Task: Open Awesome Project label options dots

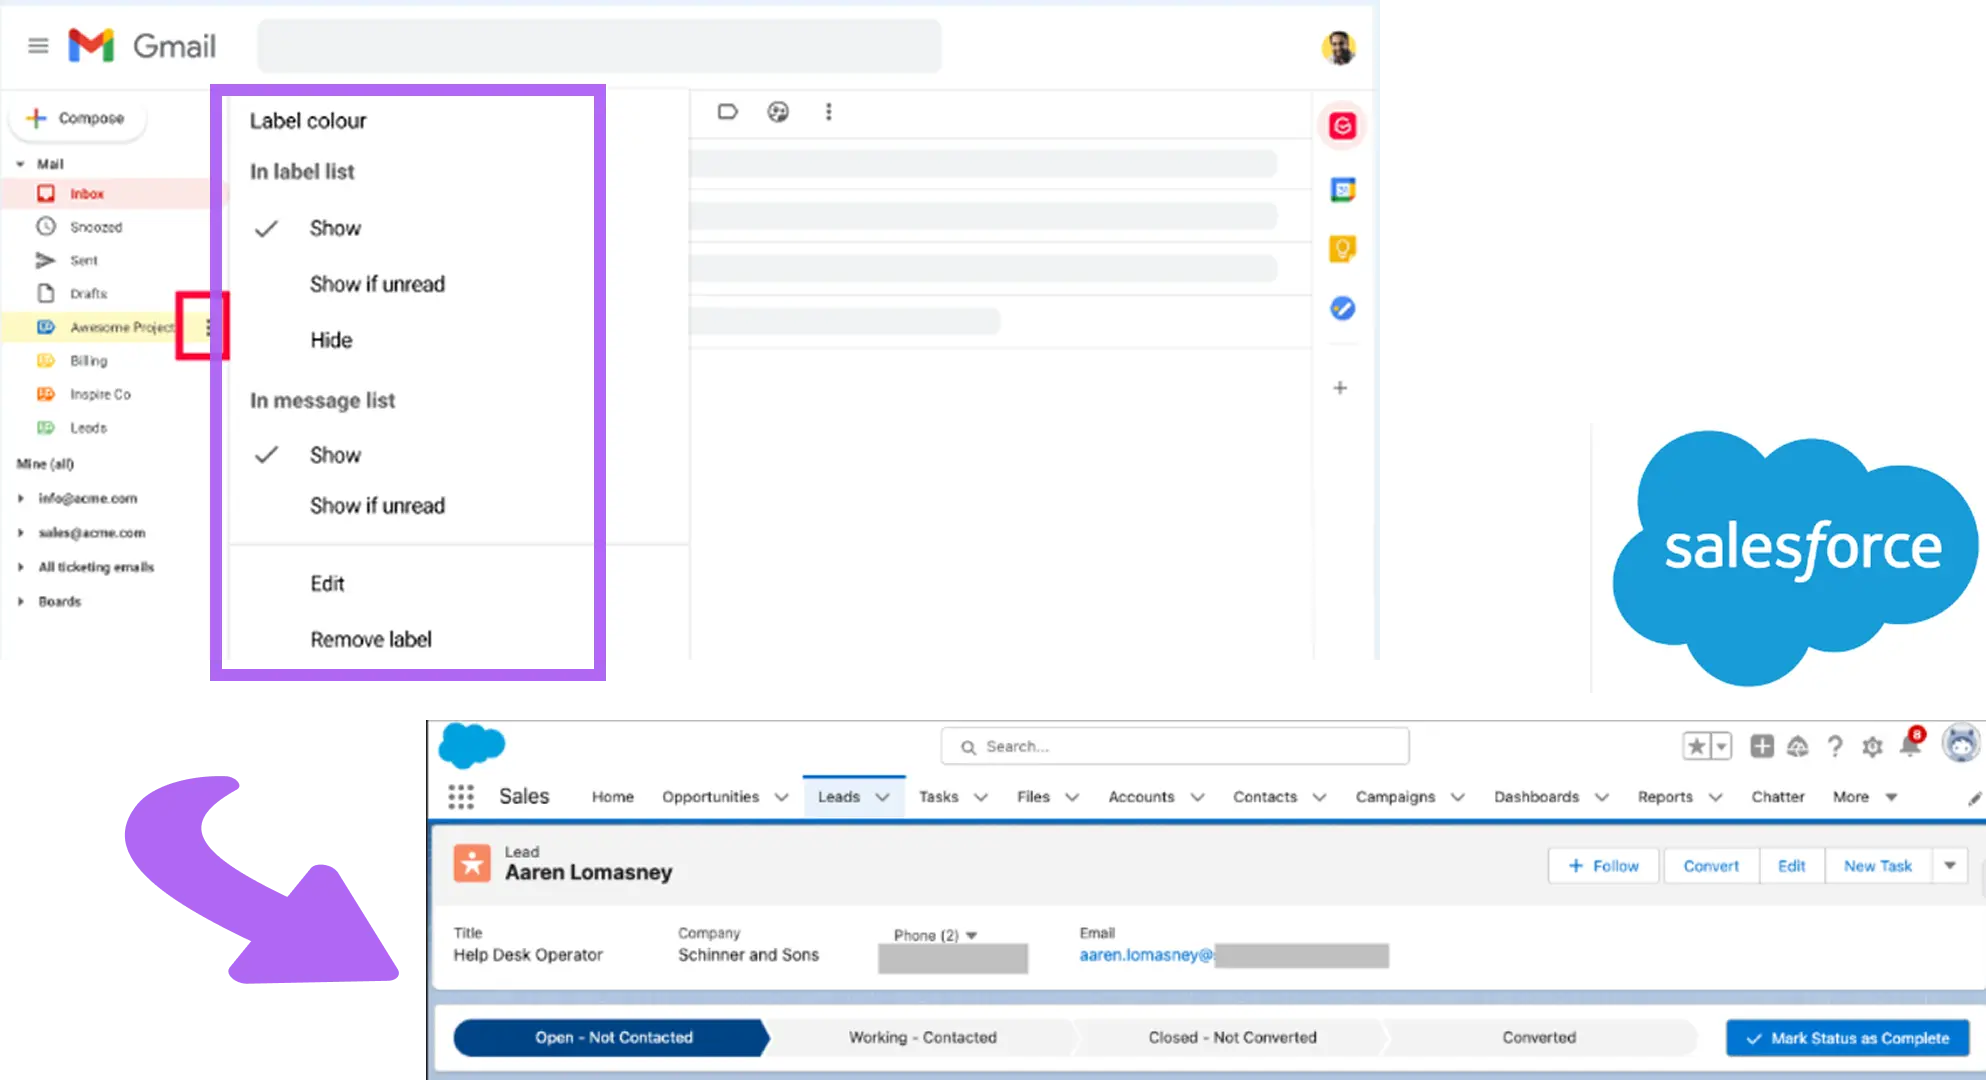Action: tap(208, 327)
